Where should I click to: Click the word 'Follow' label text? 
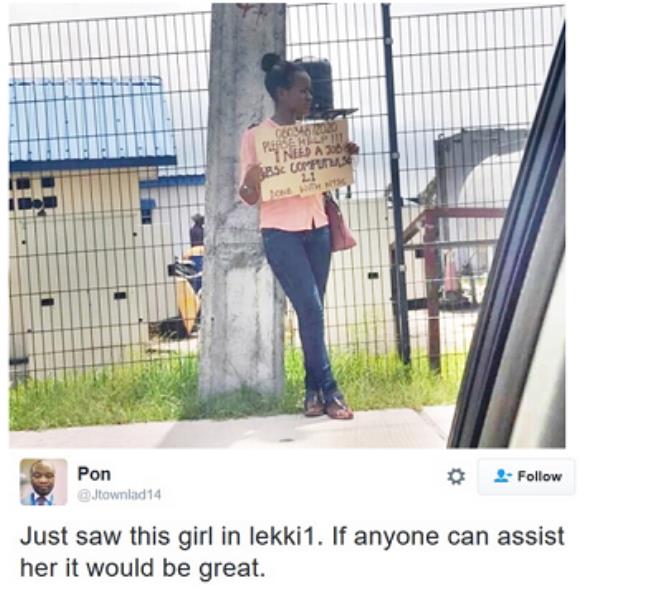tap(540, 476)
